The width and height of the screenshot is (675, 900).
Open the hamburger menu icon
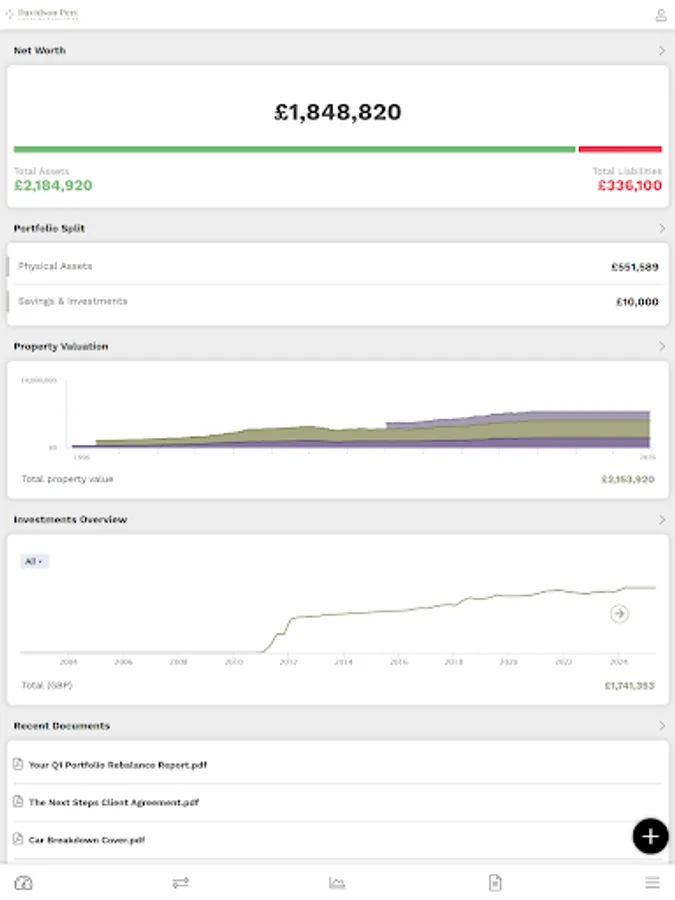coord(652,882)
